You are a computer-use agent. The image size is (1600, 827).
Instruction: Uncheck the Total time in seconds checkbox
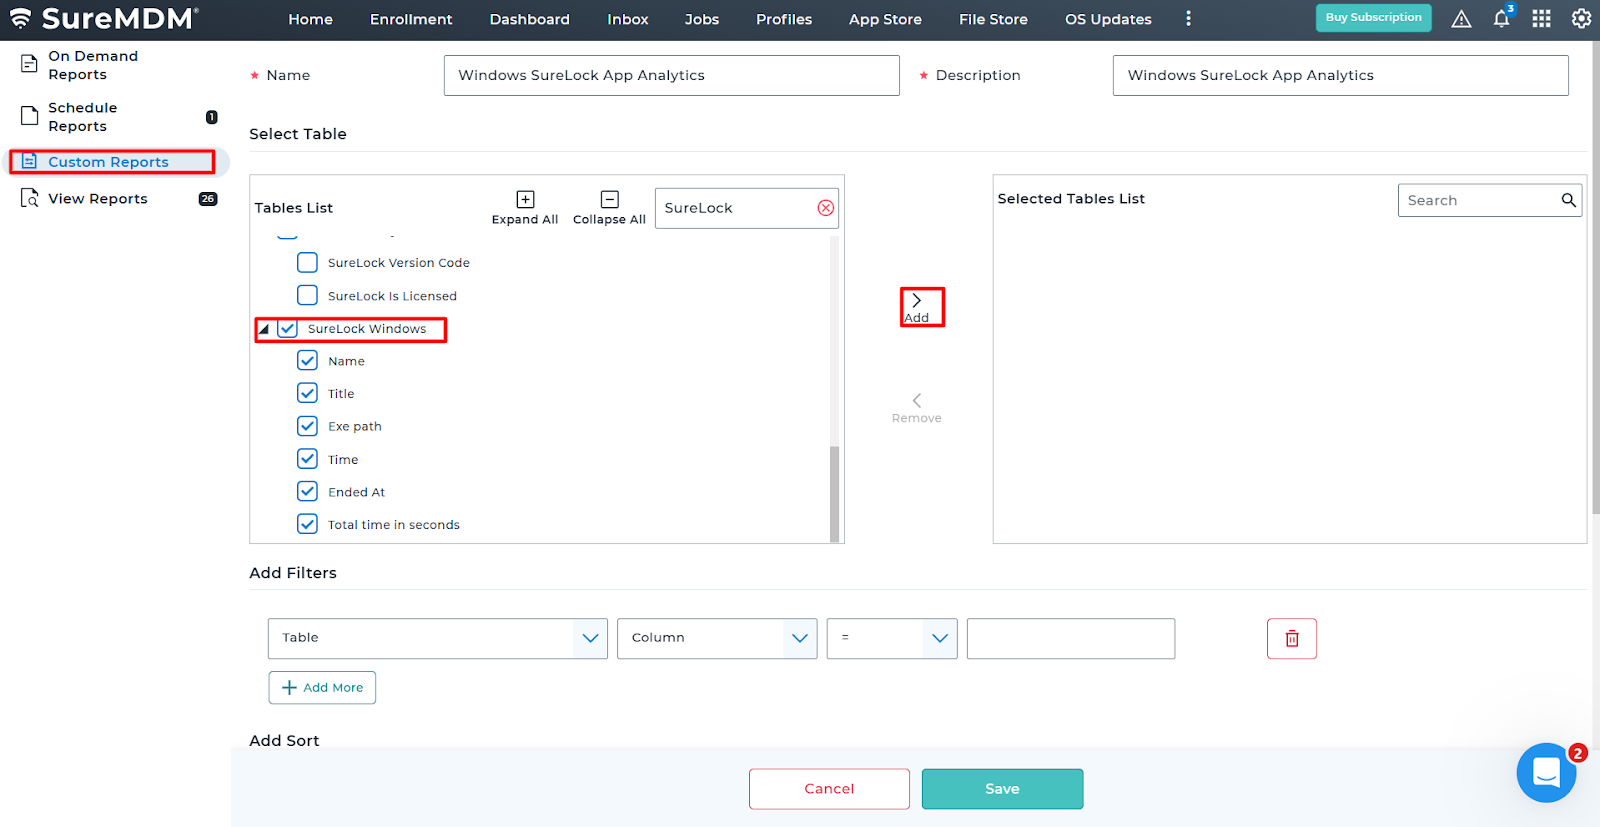click(308, 524)
